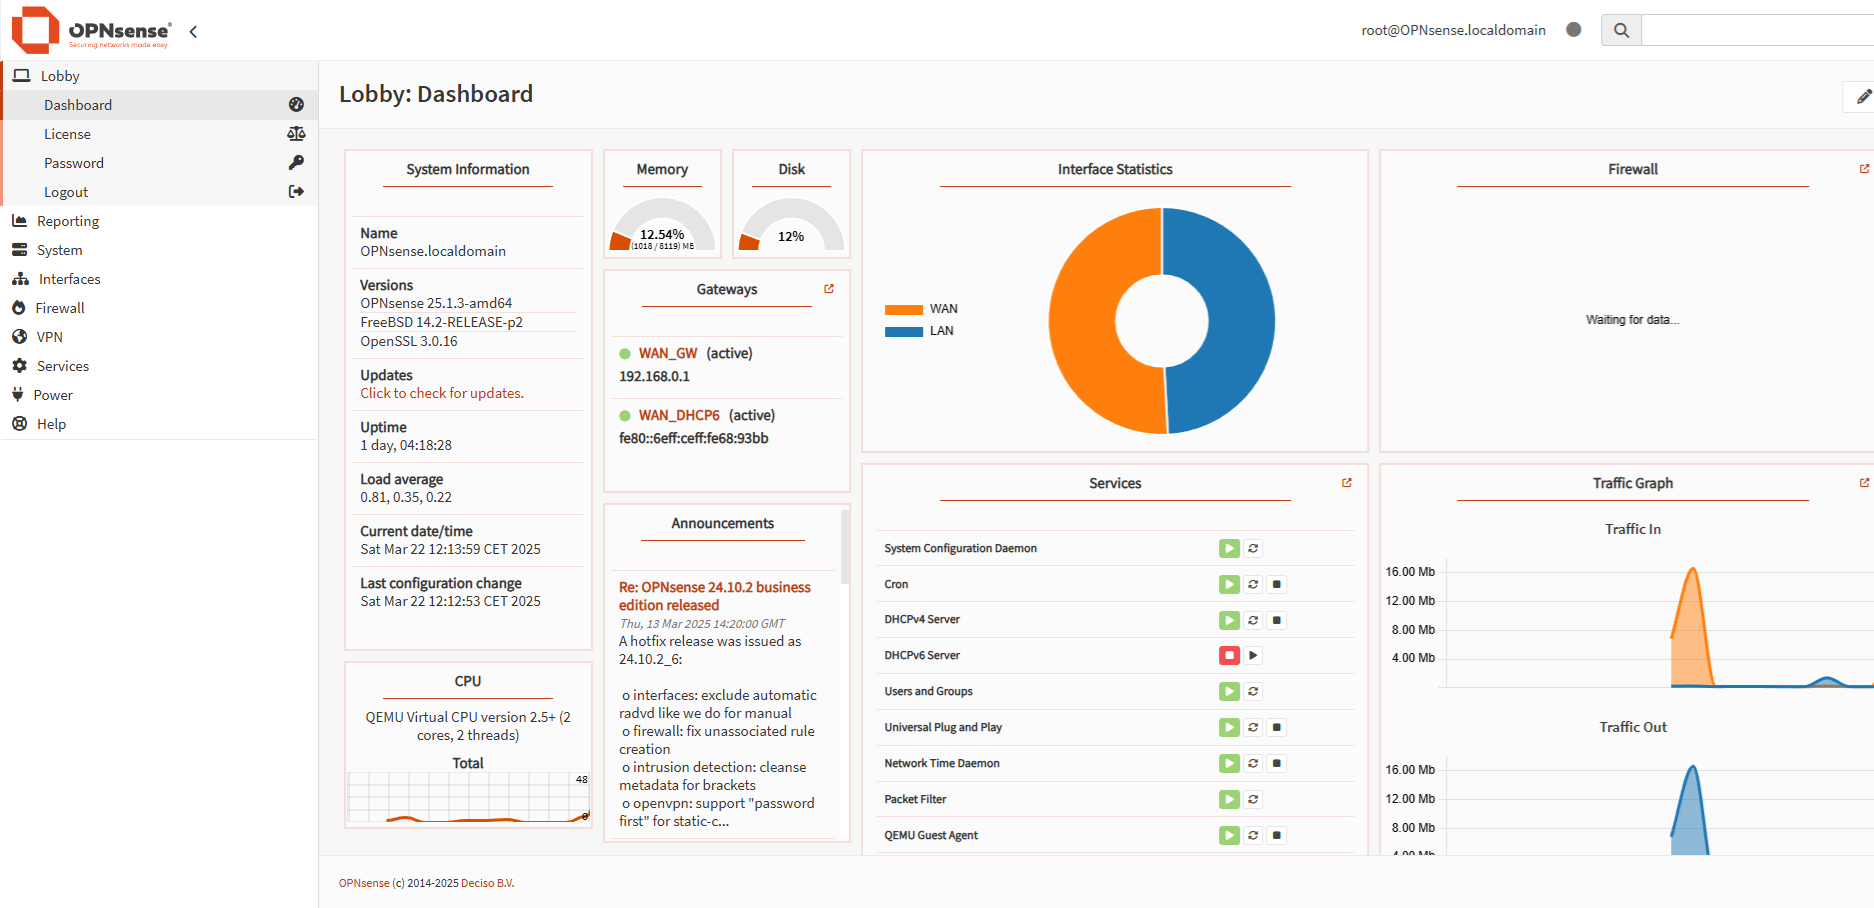Restart the Universal Plug and Play service

tap(1253, 727)
